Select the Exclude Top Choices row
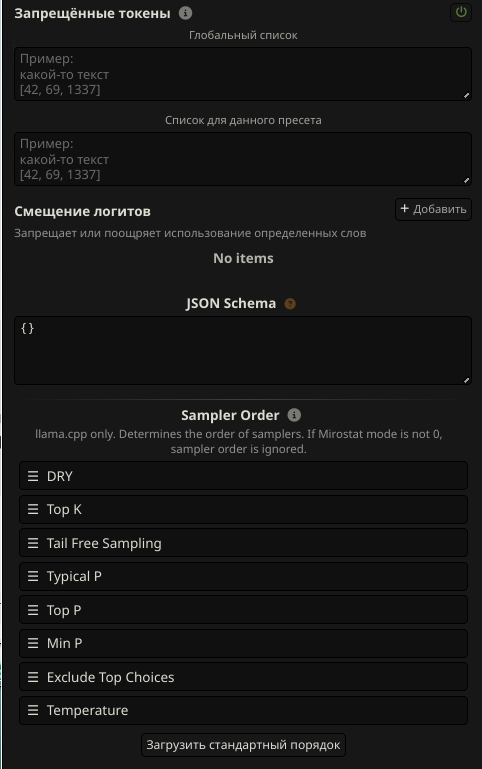 tap(243, 677)
